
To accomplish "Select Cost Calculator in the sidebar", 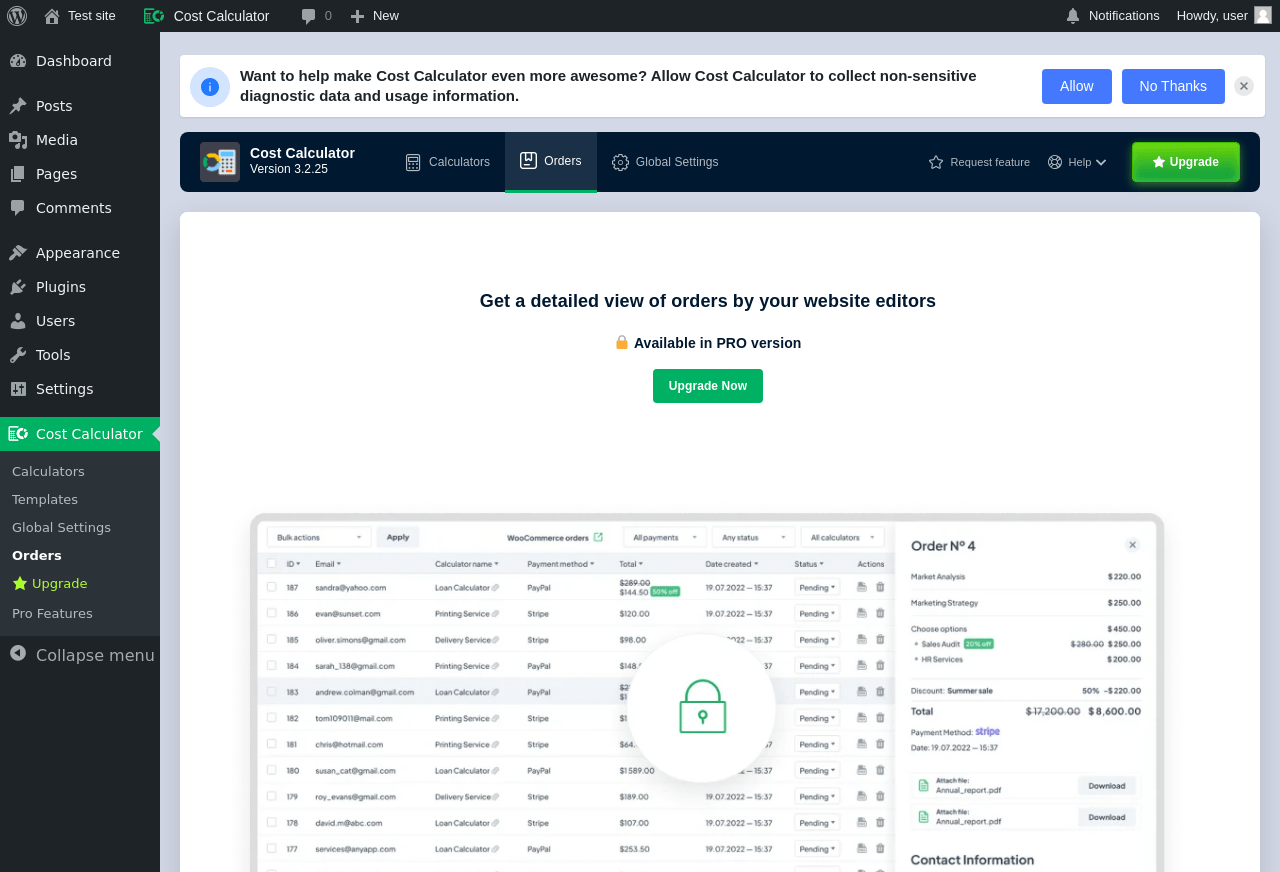I will click(x=80, y=434).
